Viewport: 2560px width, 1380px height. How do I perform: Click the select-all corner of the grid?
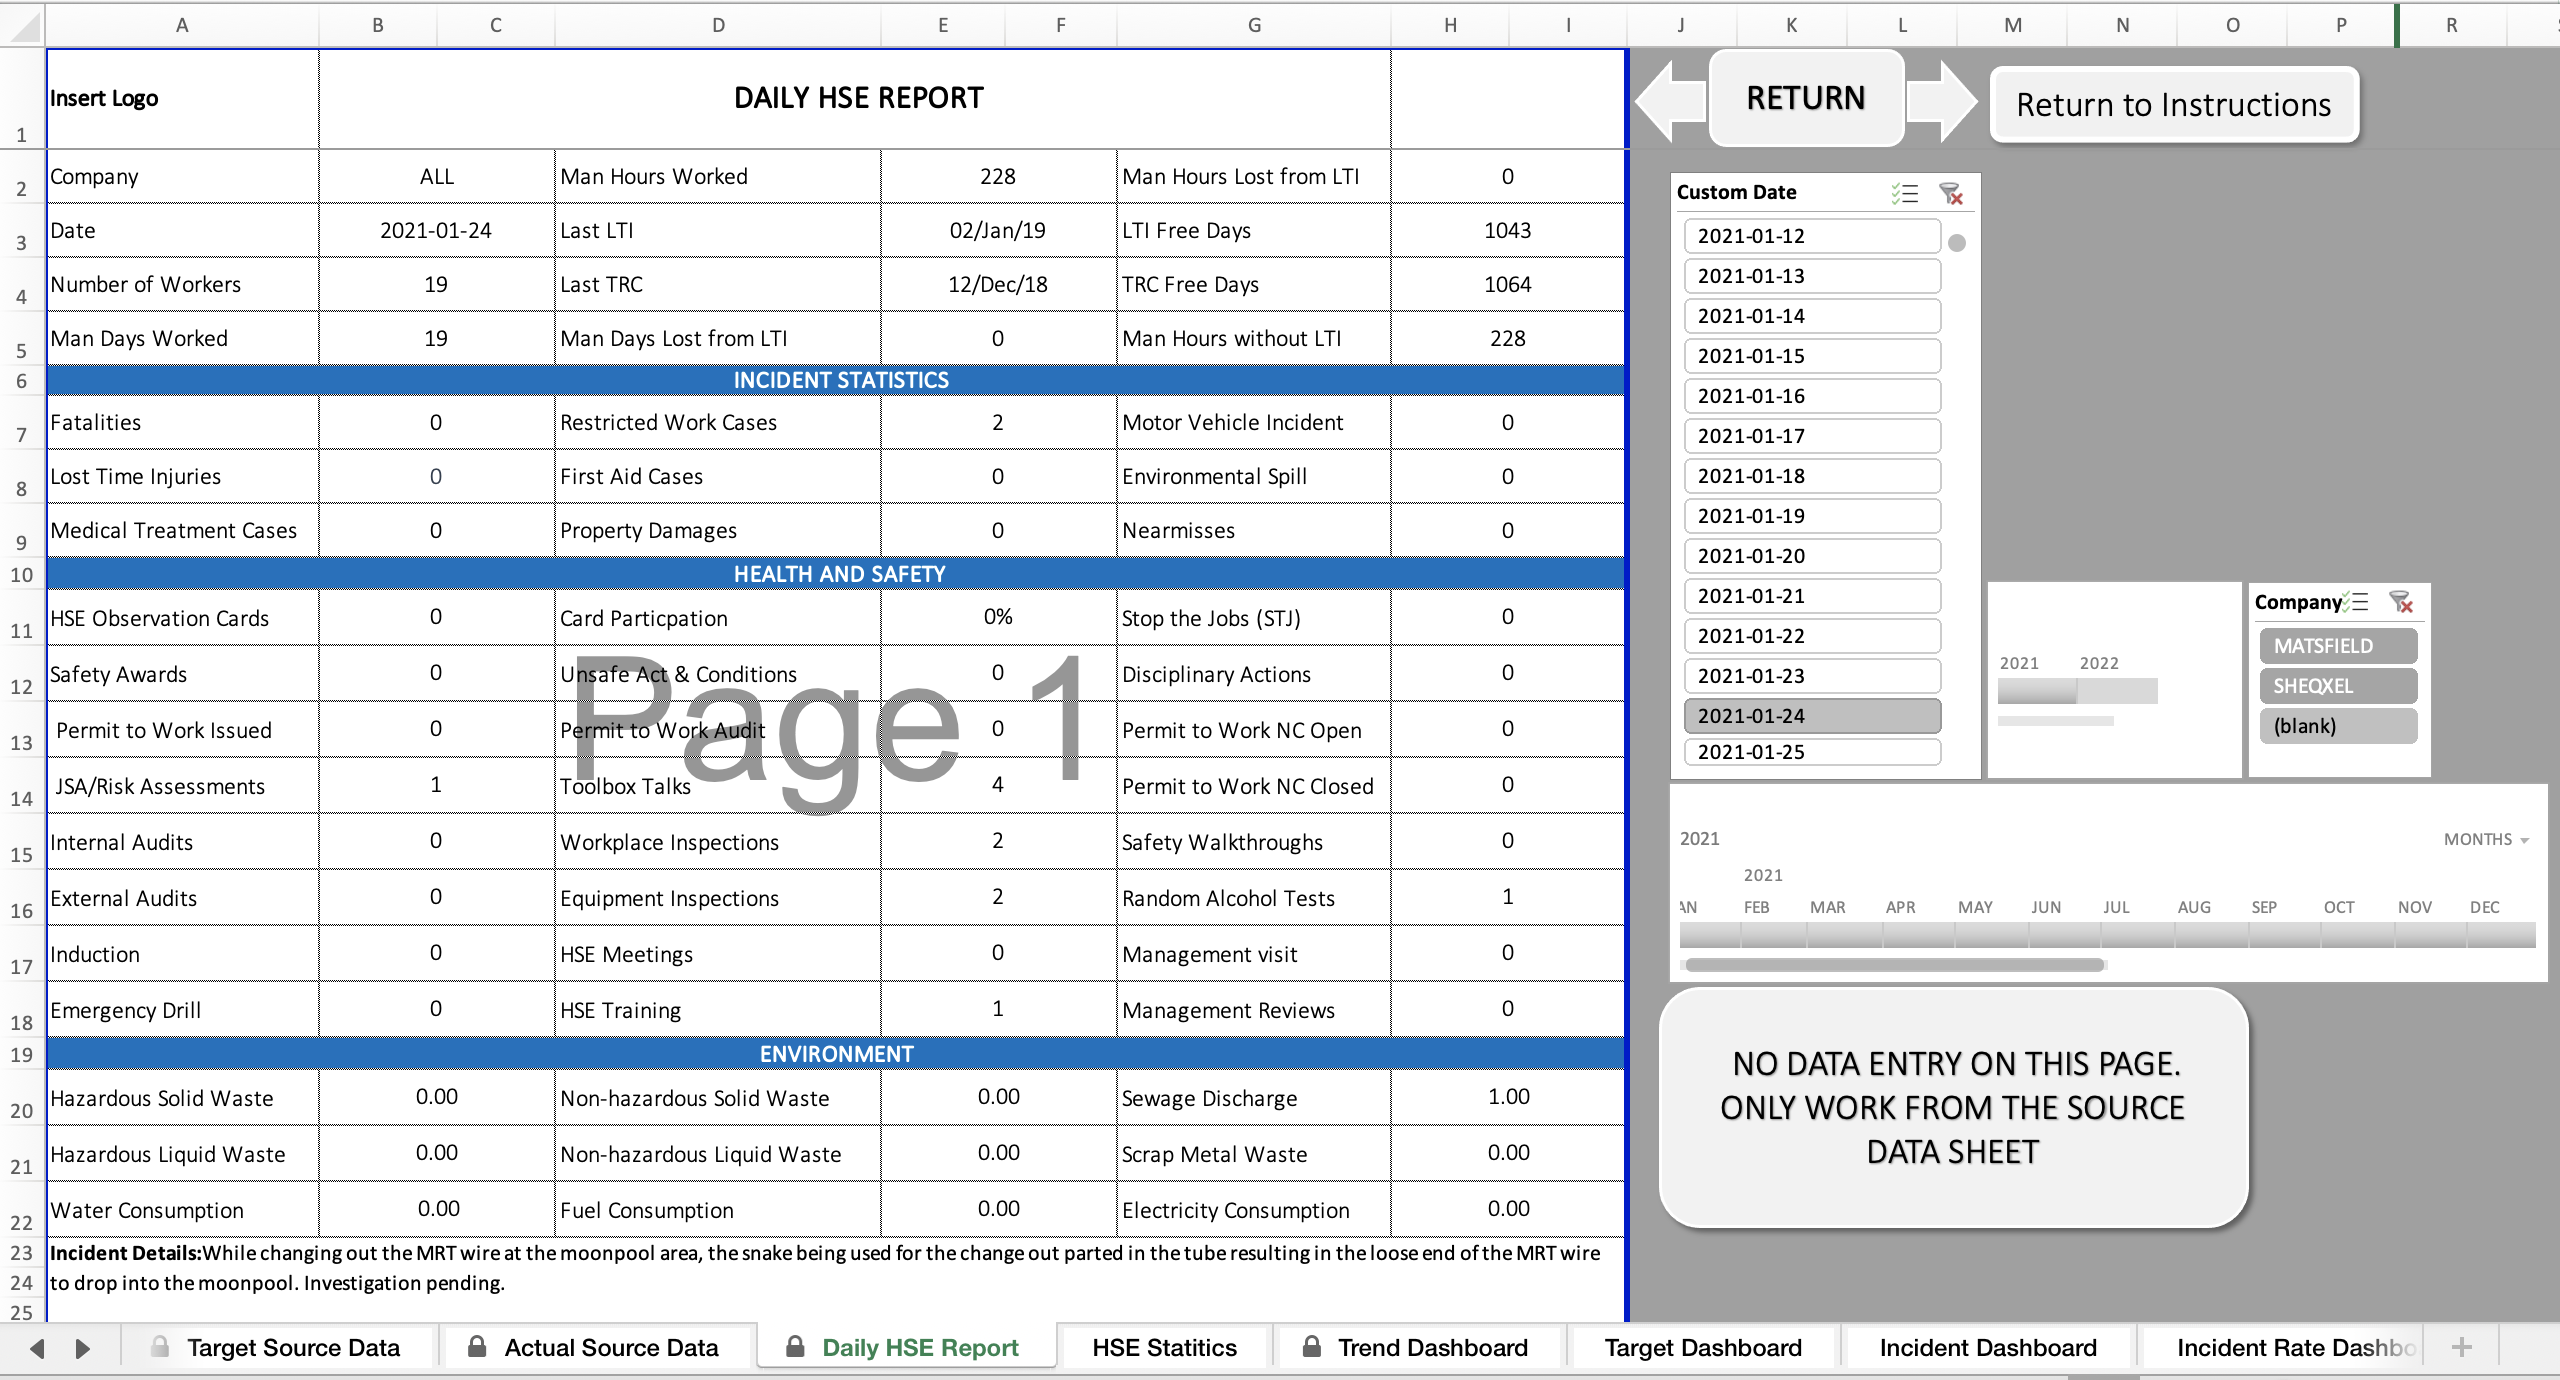(22, 25)
